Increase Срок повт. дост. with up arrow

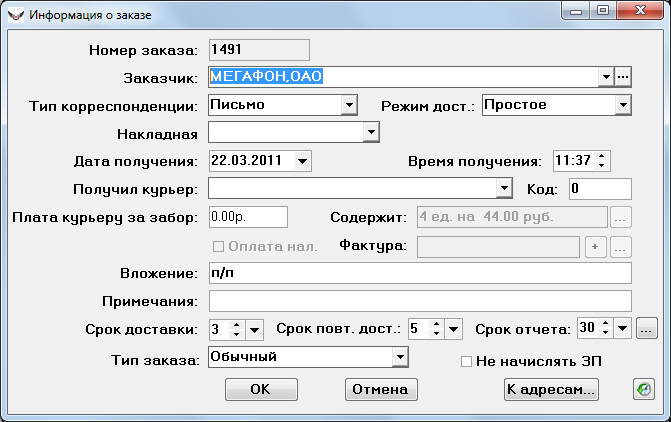(x=436, y=325)
